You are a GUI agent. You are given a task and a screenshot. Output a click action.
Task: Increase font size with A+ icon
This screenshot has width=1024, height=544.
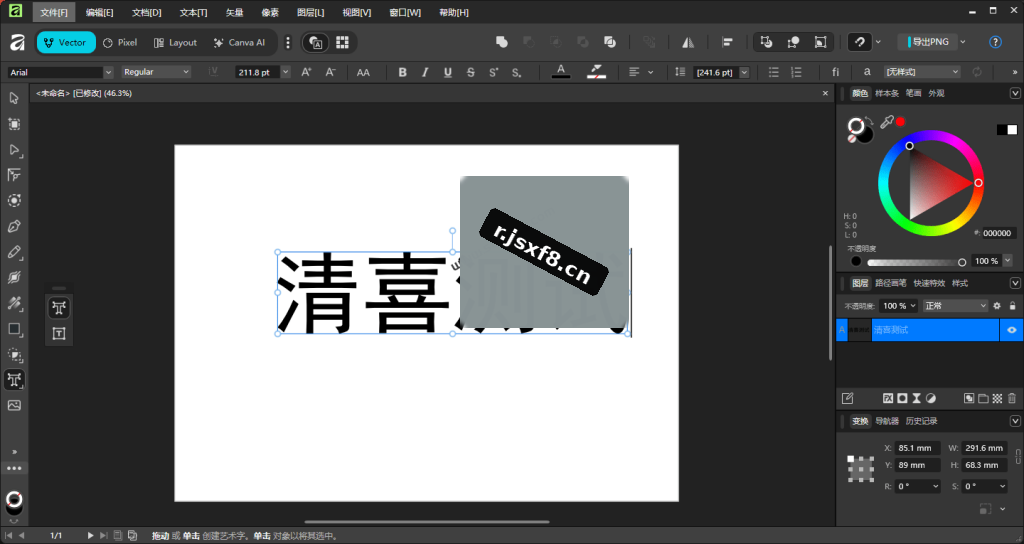point(306,72)
